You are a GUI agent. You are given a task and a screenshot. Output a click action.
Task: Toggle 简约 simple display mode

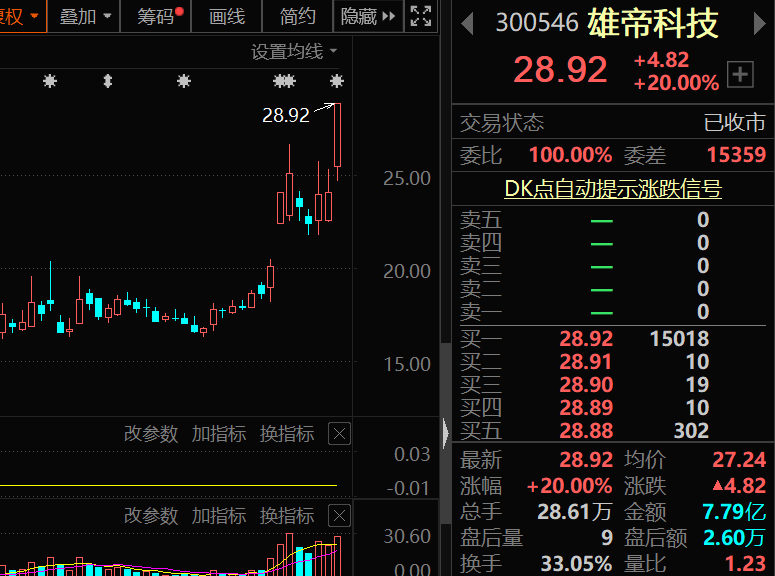297,16
